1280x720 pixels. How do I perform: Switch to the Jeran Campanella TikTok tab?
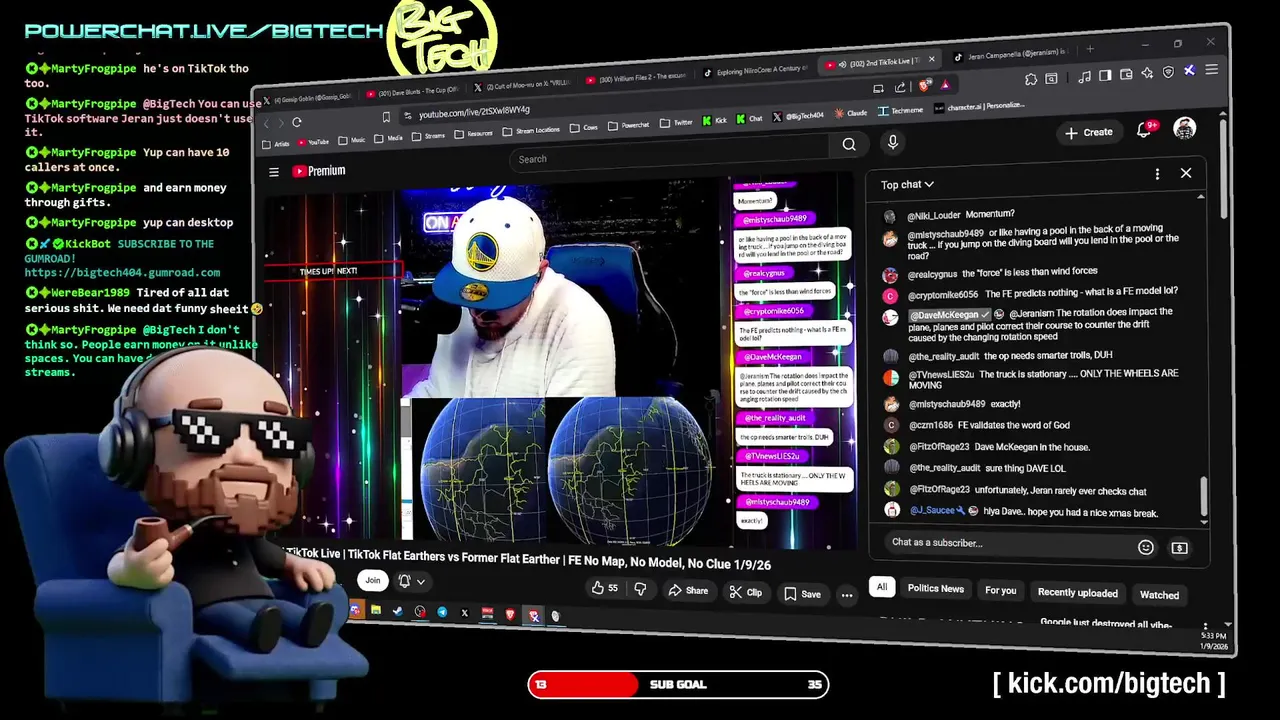click(1010, 53)
